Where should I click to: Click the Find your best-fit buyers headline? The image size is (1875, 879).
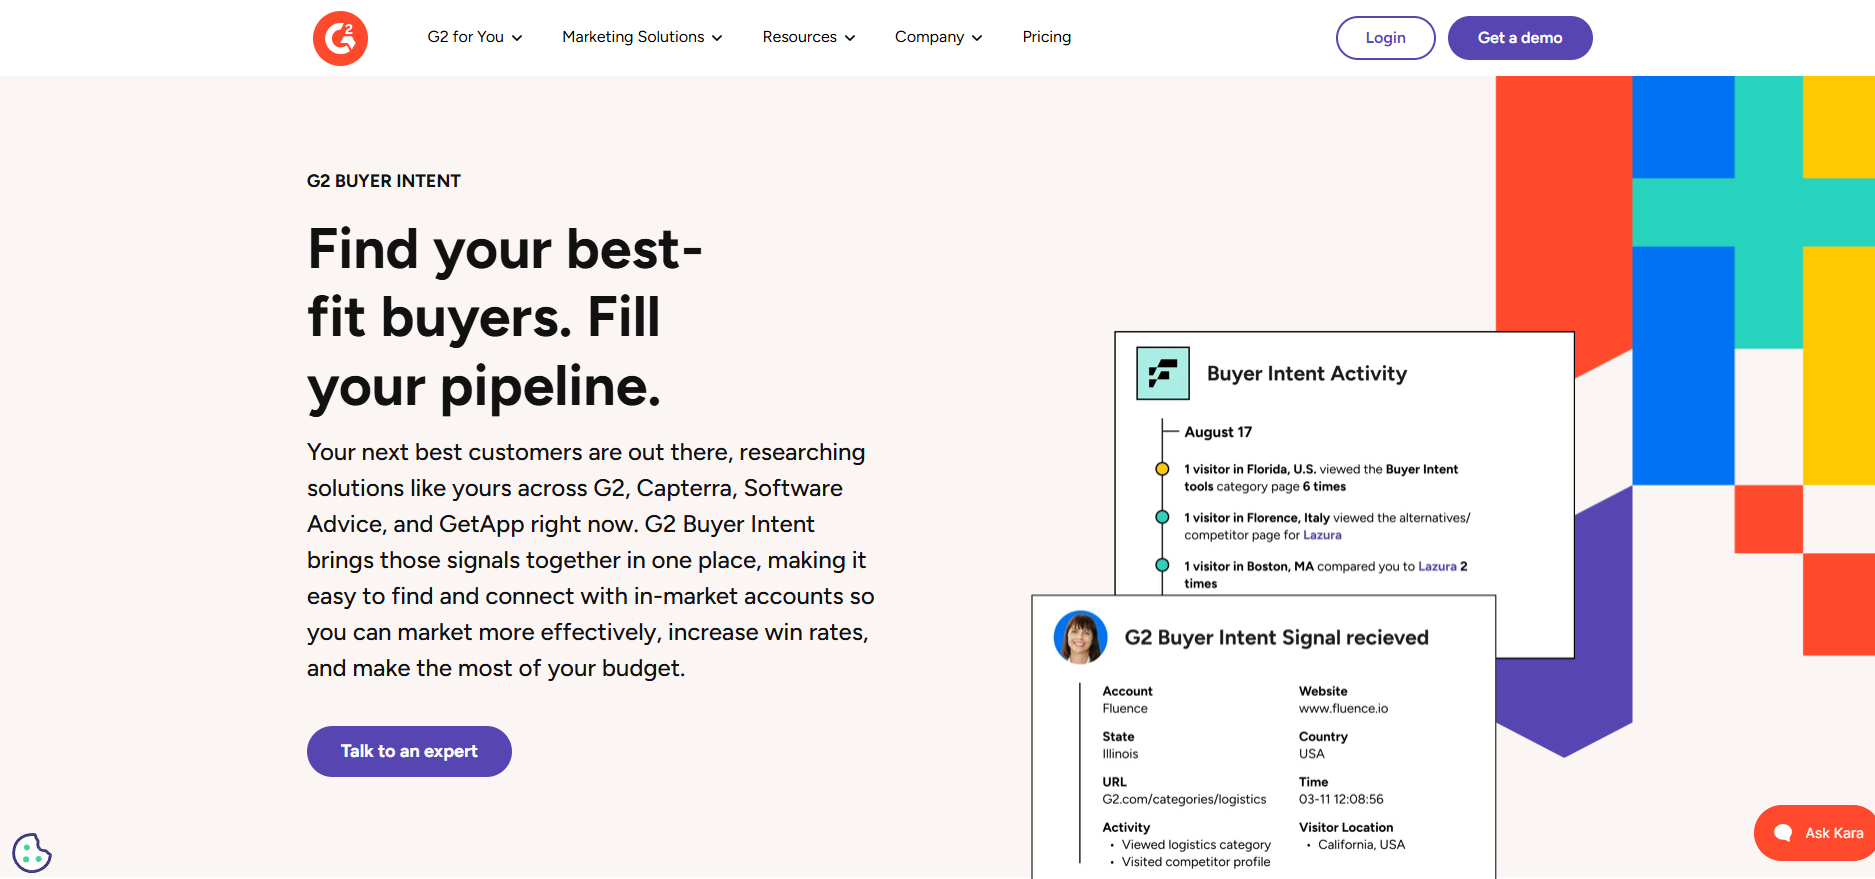(505, 317)
